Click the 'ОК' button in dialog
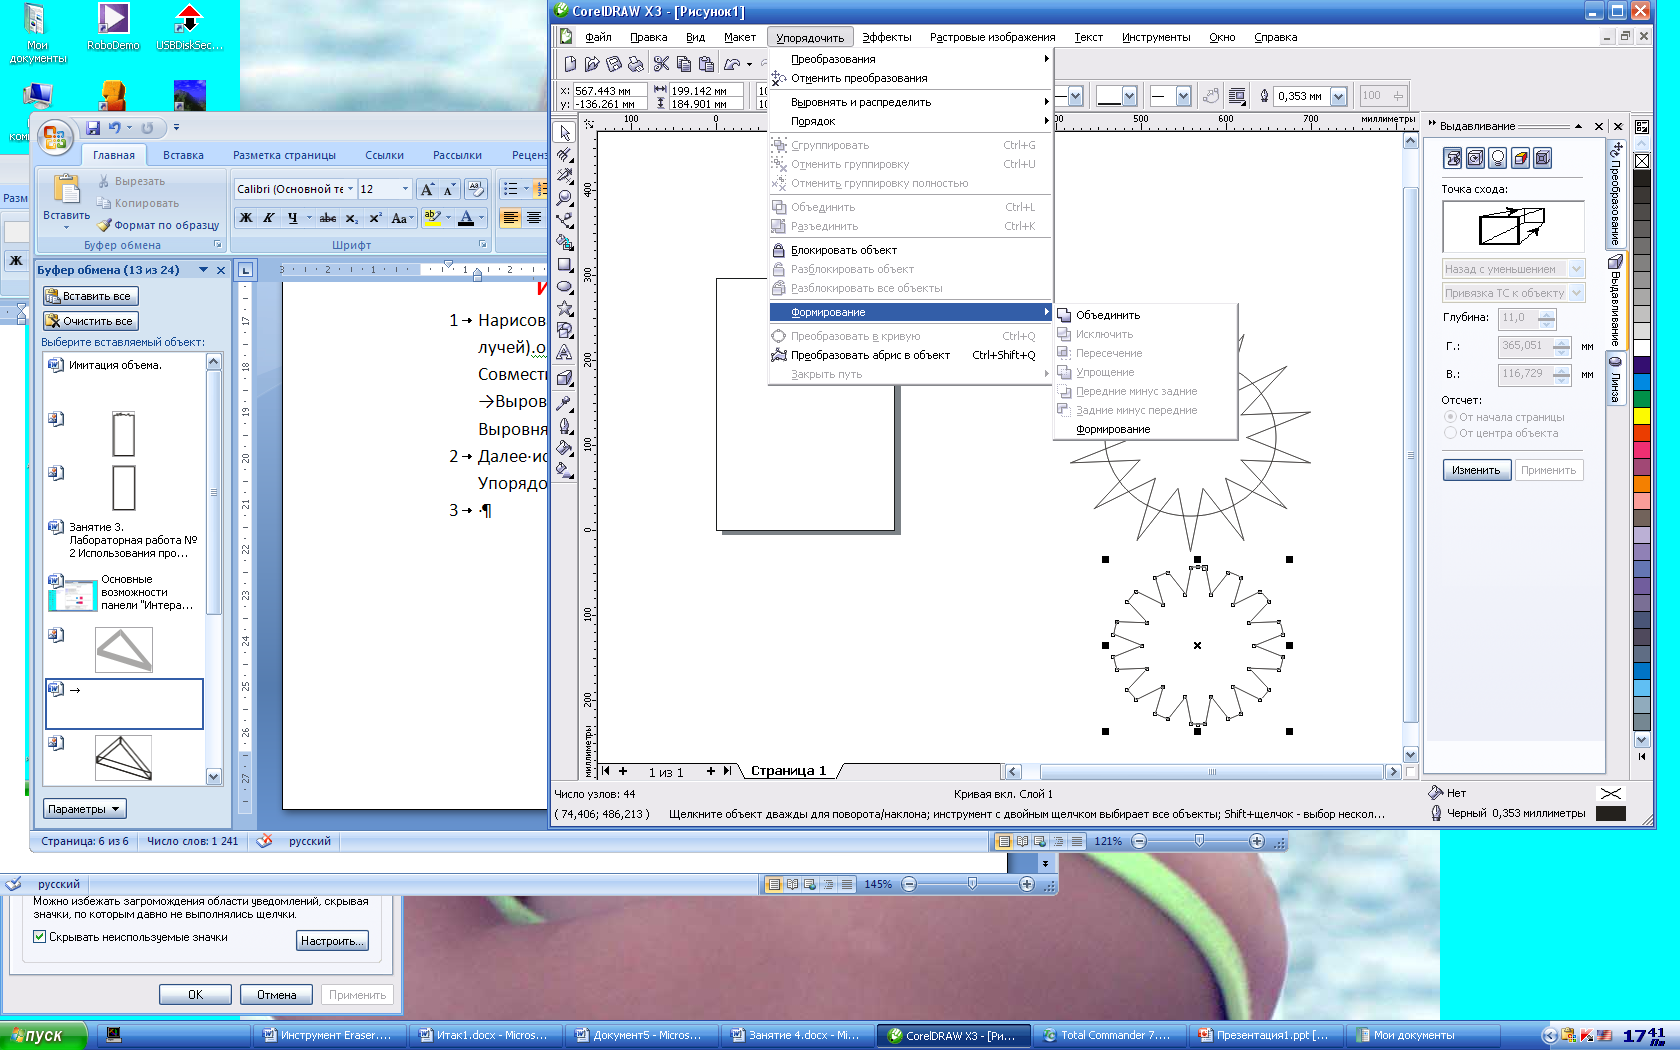 click(x=195, y=995)
